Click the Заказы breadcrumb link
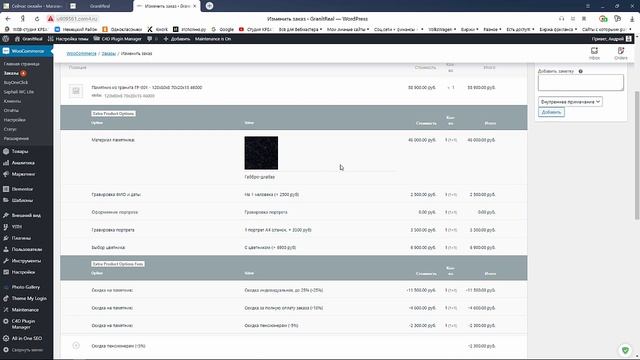The image size is (640, 360). pyautogui.click(x=109, y=53)
